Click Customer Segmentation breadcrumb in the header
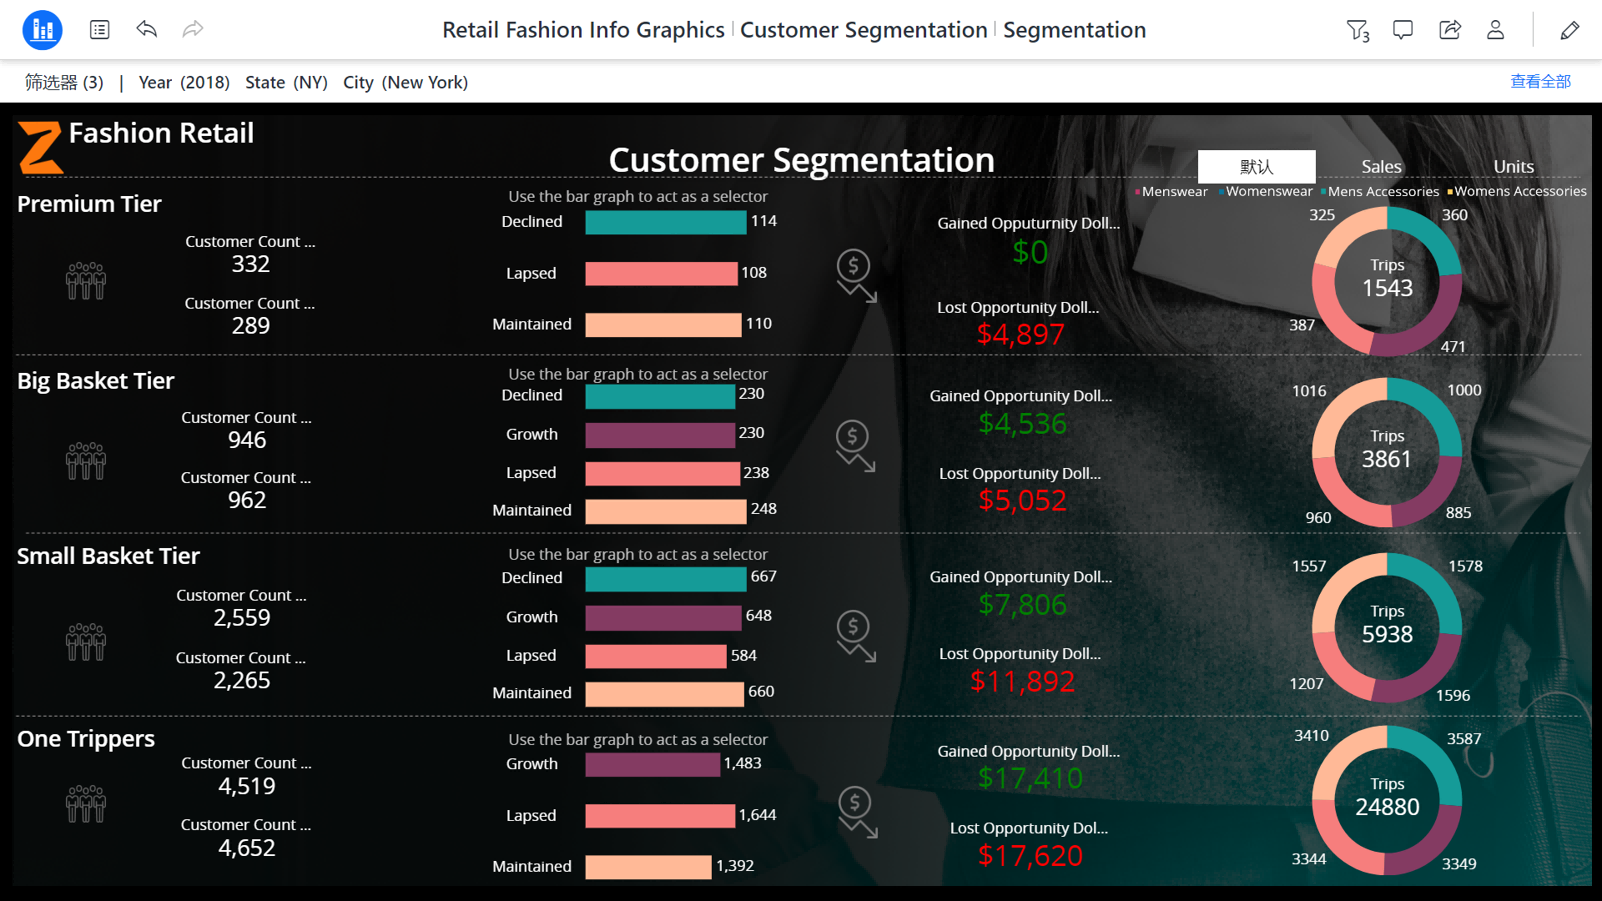Image resolution: width=1602 pixels, height=901 pixels. tap(864, 30)
